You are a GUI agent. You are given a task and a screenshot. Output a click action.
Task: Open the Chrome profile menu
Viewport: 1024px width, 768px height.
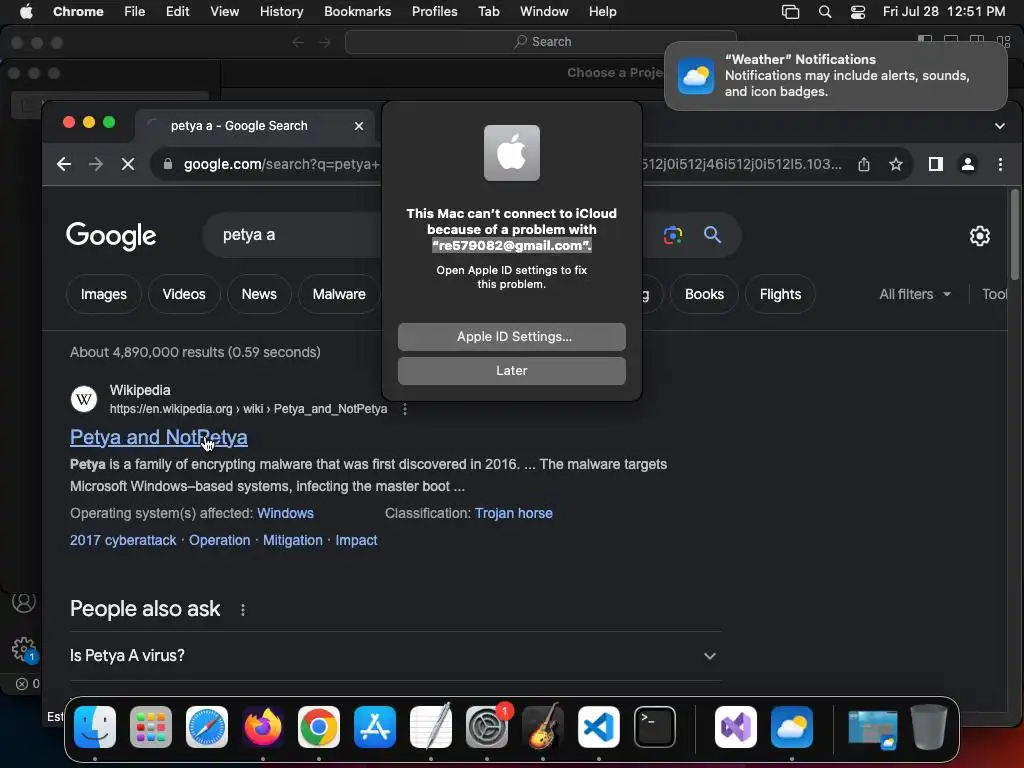968,164
